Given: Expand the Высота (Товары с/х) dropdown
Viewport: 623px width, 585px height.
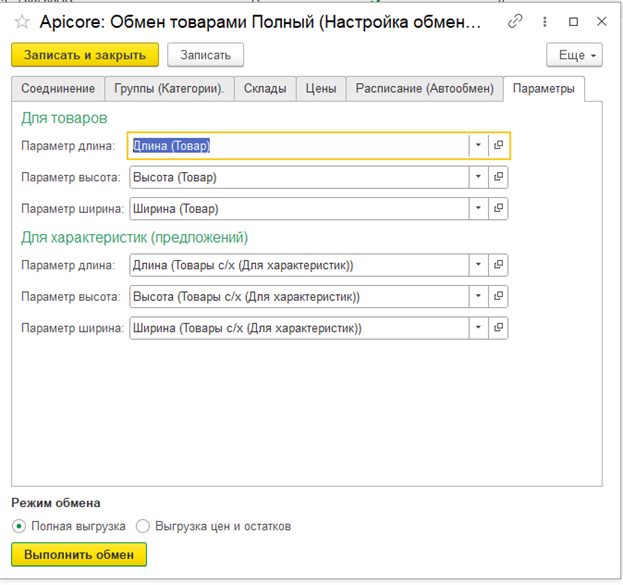Looking at the screenshot, I should pos(478,296).
